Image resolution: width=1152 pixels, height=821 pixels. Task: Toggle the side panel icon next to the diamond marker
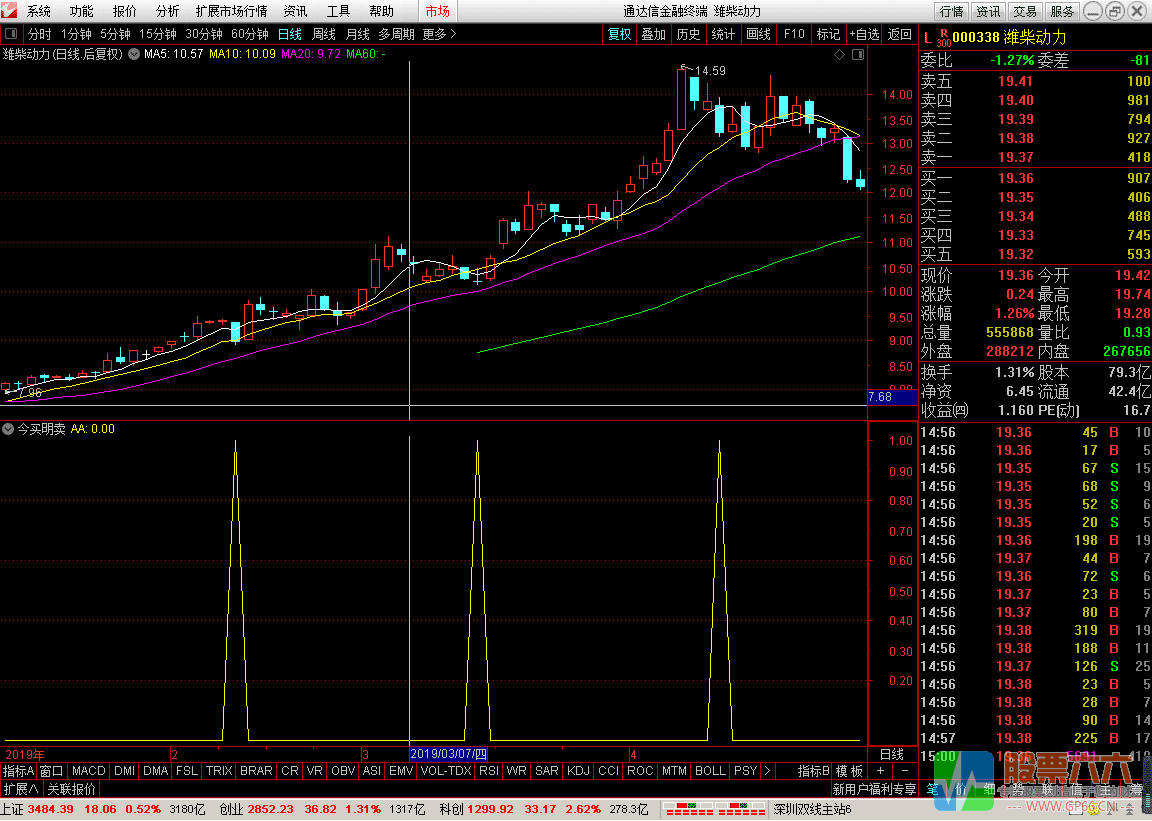pyautogui.click(x=857, y=54)
